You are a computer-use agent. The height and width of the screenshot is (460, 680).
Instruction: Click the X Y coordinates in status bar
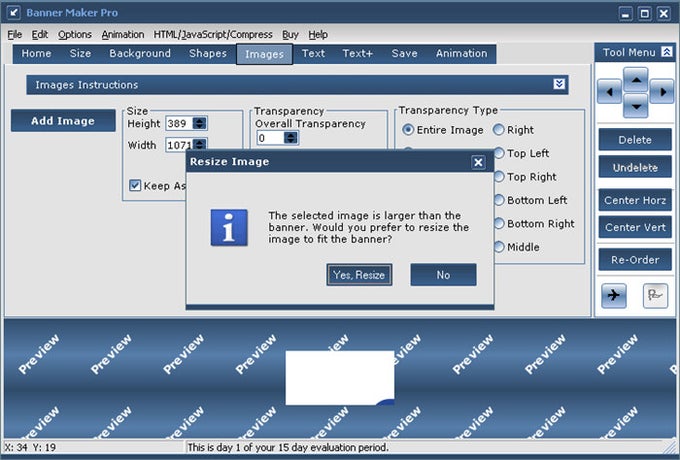(30, 447)
